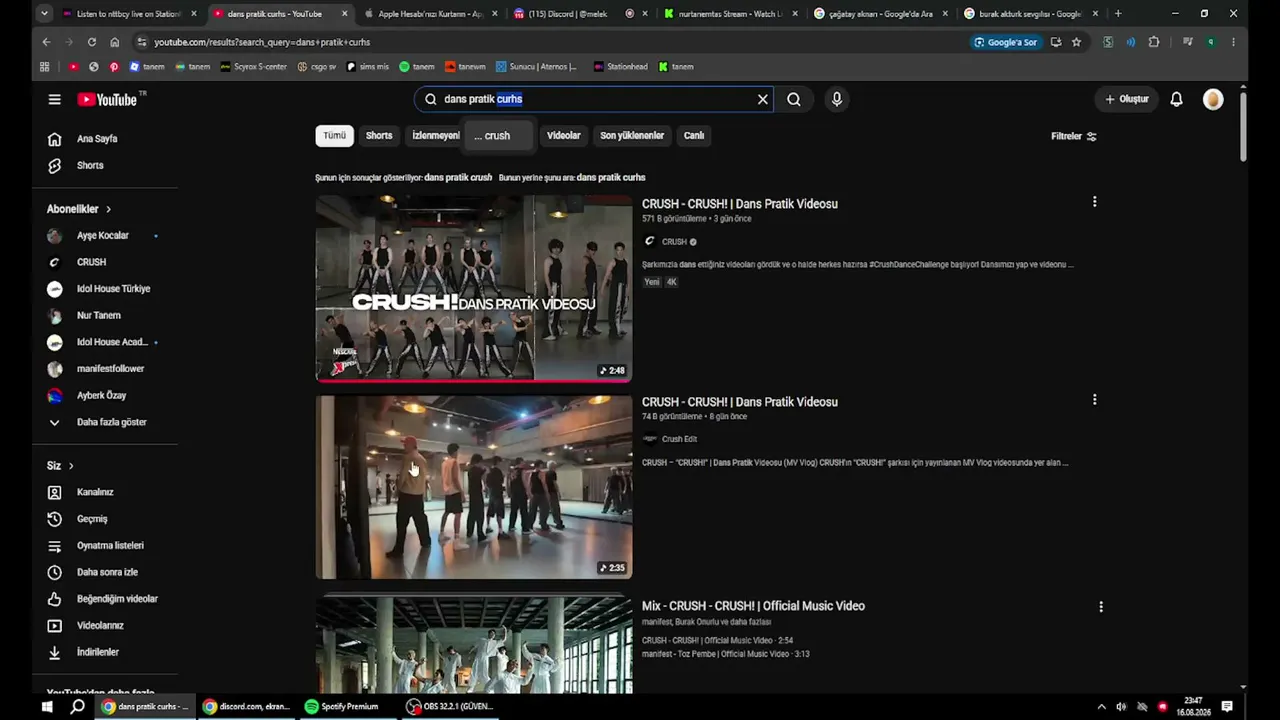Image resolution: width=1280 pixels, height=720 pixels.
Task: Click inside the YouTube search field
Action: click(x=596, y=99)
